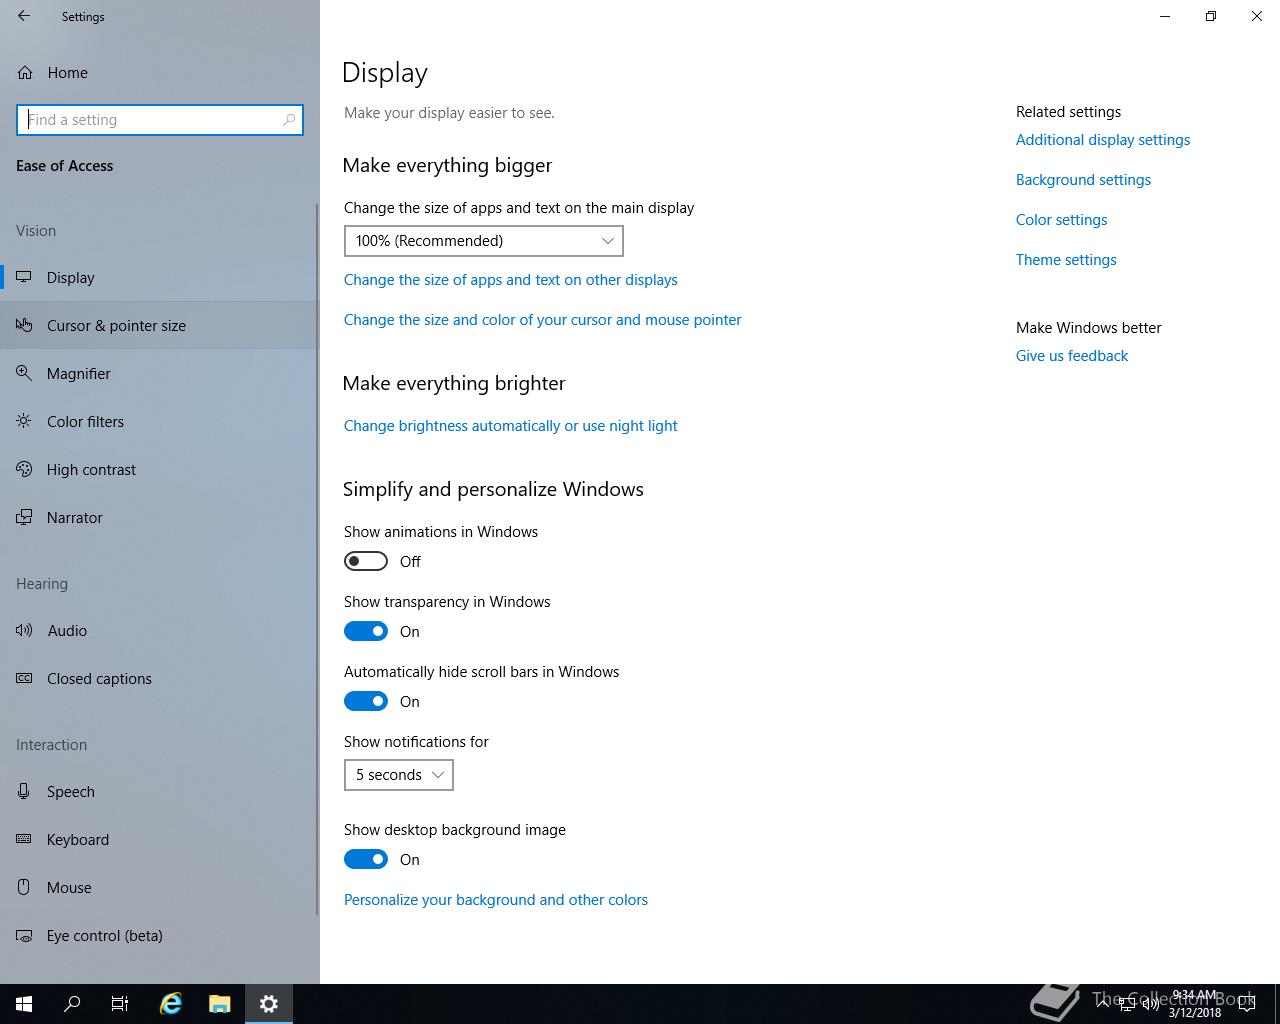Viewport: 1280px width, 1024px height.
Task: Click the Magnifier sidebar icon
Action: click(x=24, y=373)
